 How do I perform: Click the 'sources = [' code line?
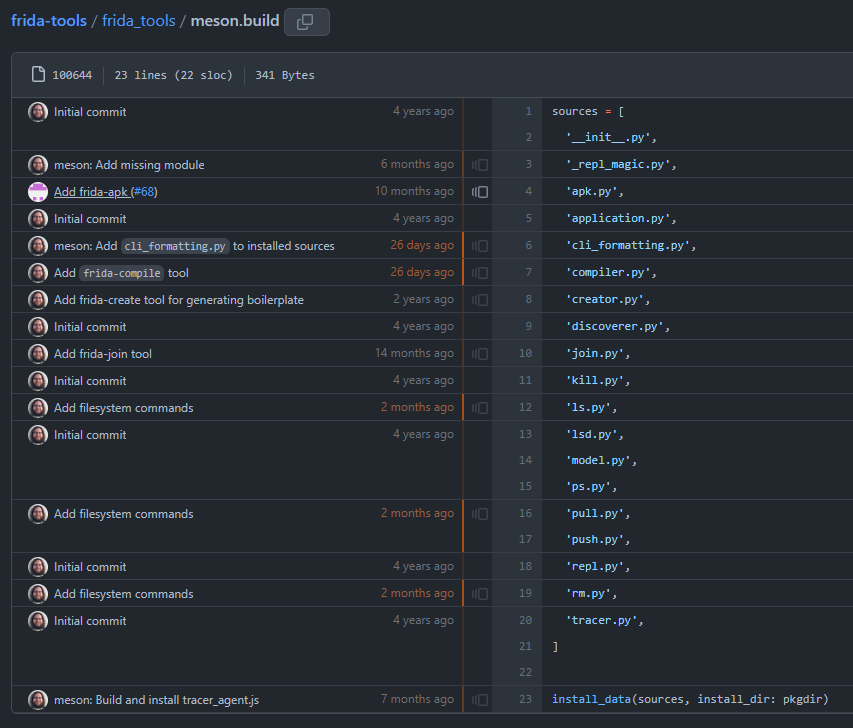(x=588, y=111)
